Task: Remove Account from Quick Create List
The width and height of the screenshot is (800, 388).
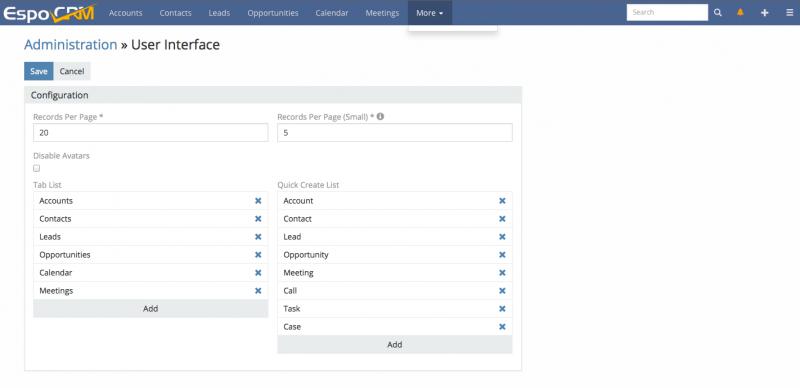Action: [x=502, y=201]
